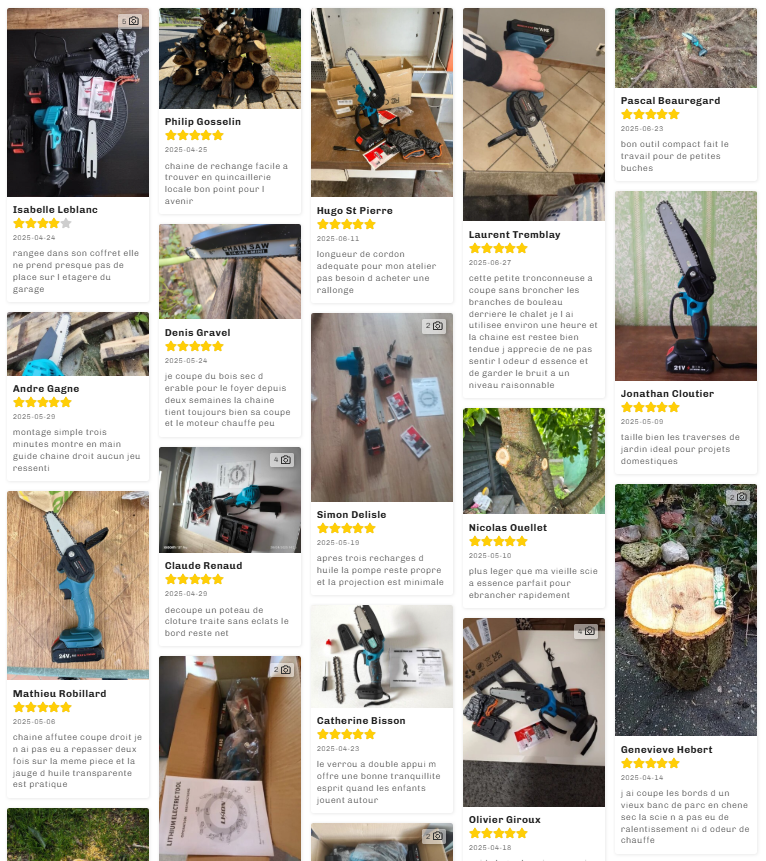View Philip Gosselin's firewood pile photo
The image size is (766, 861).
(x=230, y=58)
